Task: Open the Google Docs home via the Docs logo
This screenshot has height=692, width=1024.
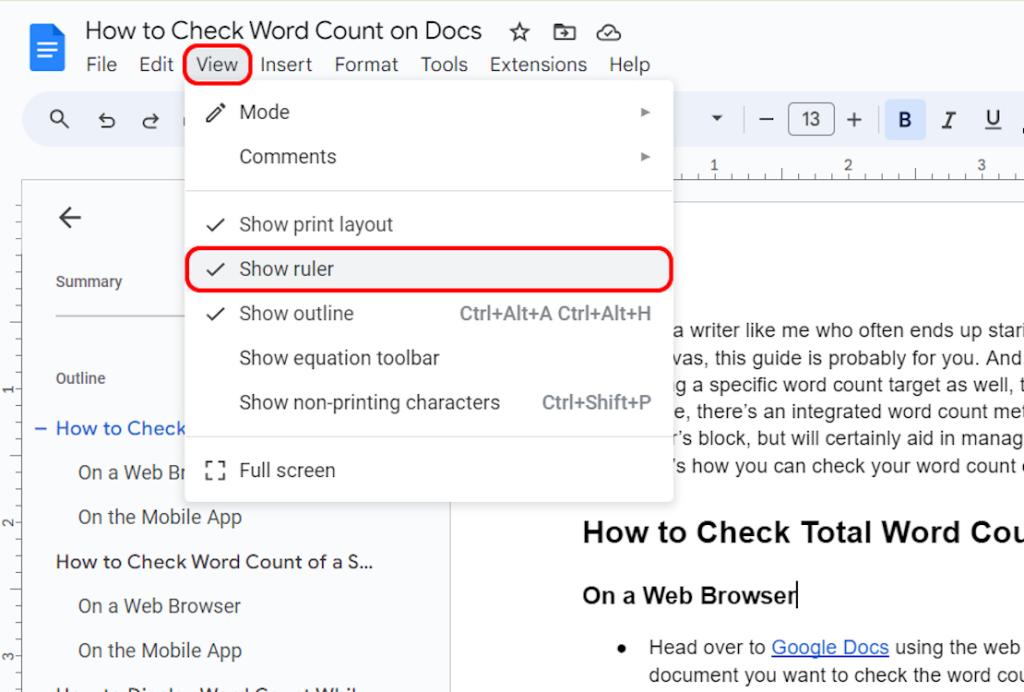Action: point(47,47)
